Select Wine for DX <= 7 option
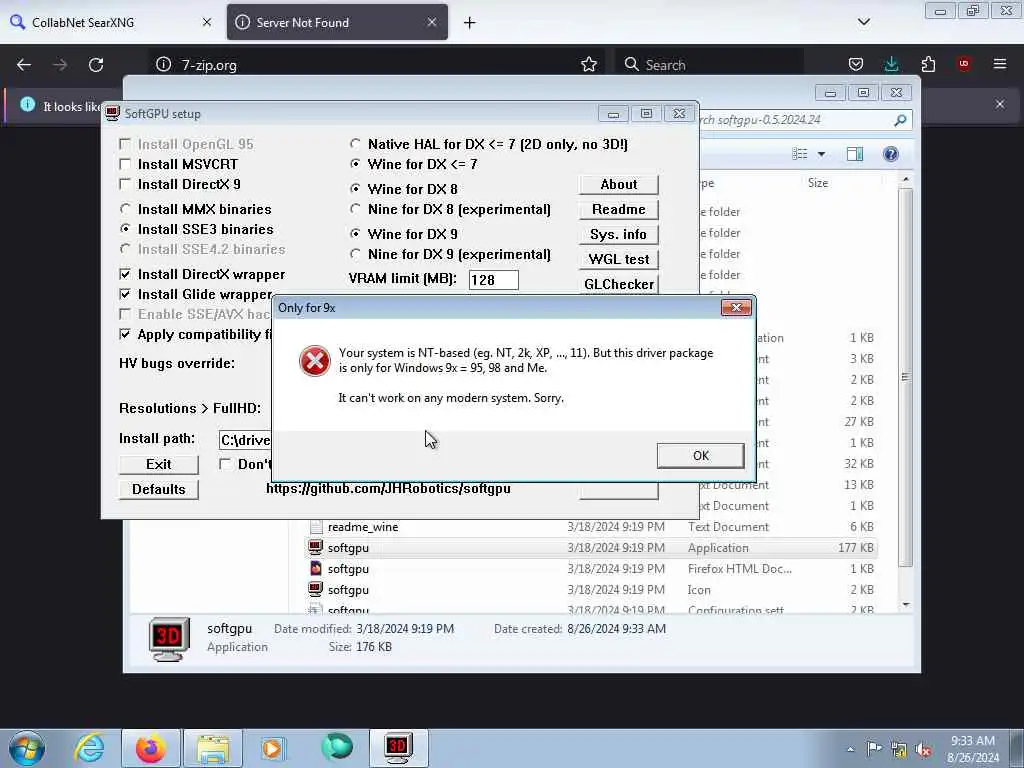This screenshot has height=768, width=1024. pos(355,164)
